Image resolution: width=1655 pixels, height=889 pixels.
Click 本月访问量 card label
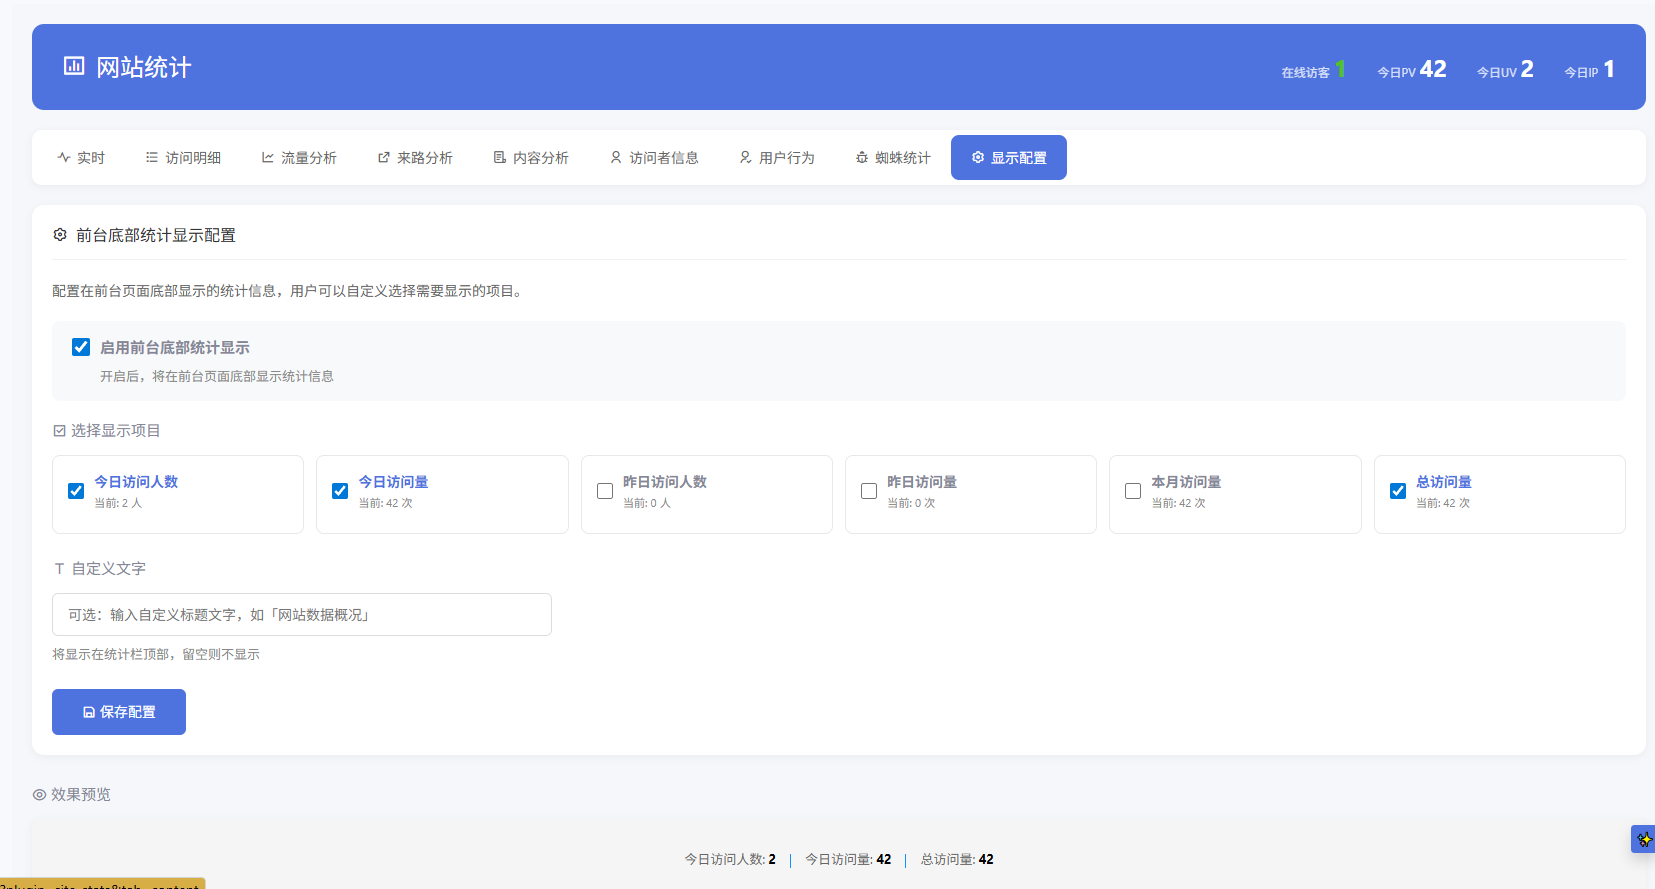click(1186, 482)
